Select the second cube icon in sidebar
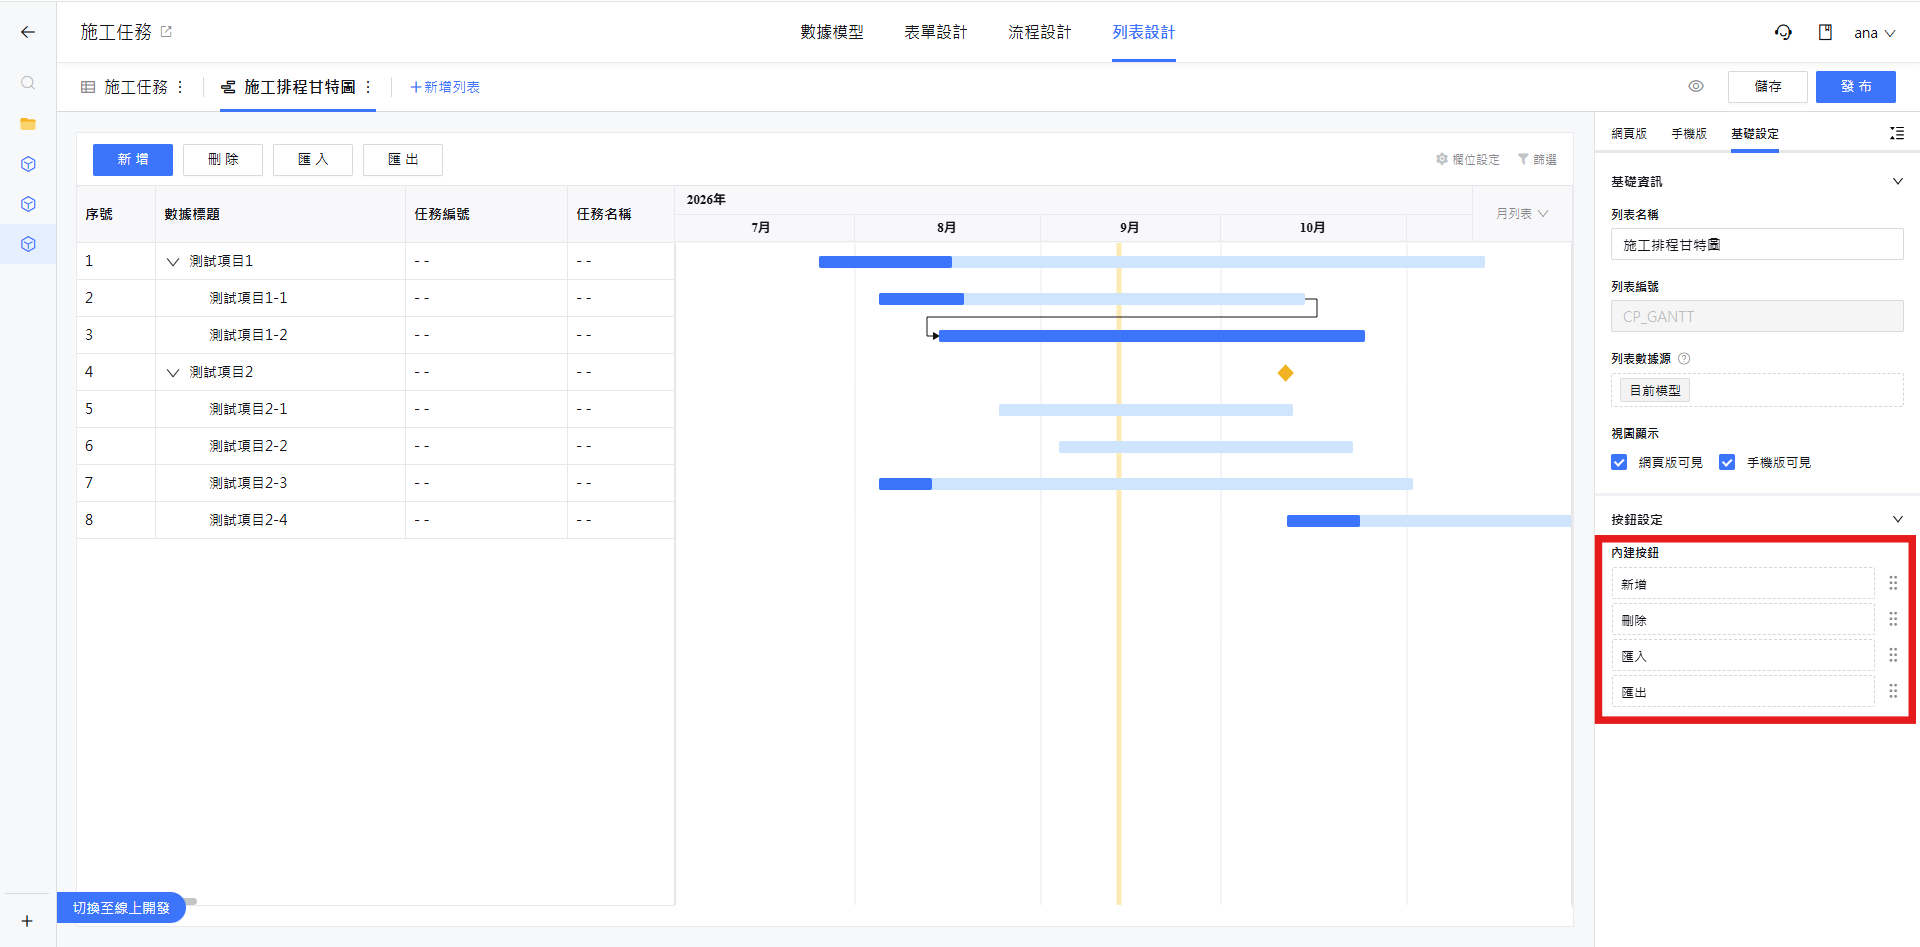 coord(28,204)
